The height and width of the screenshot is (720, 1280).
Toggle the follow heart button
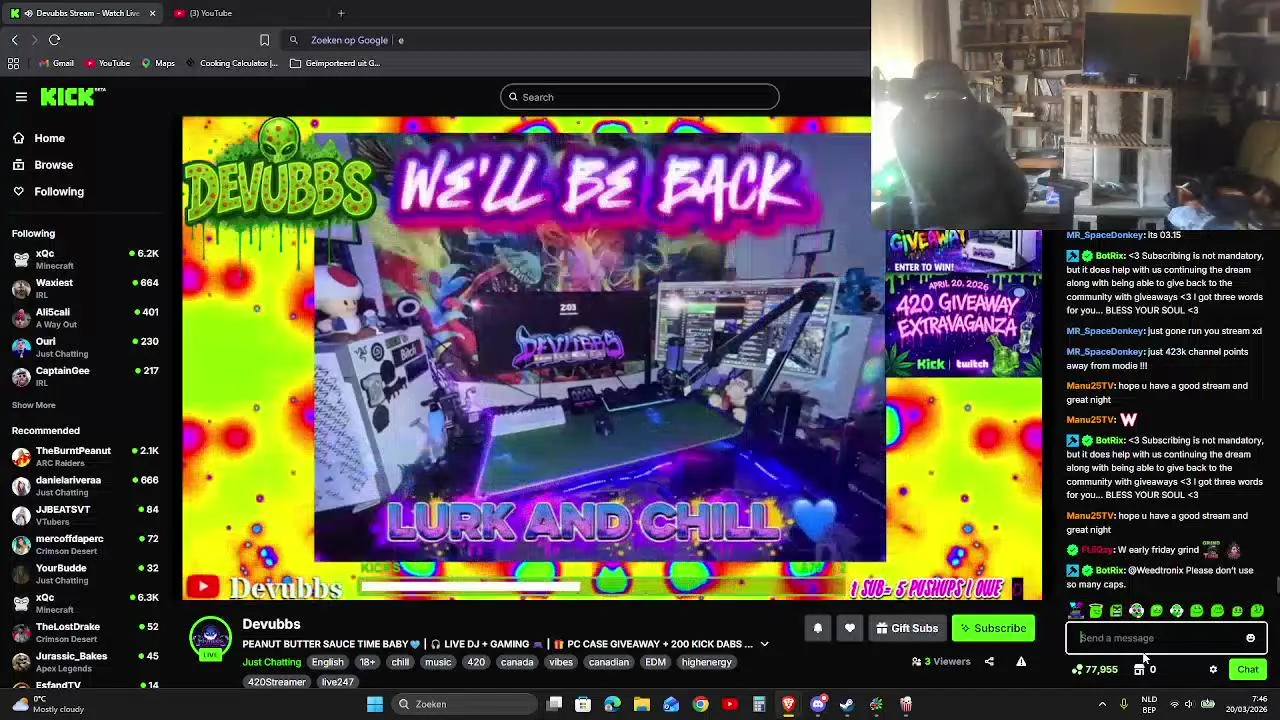850,629
